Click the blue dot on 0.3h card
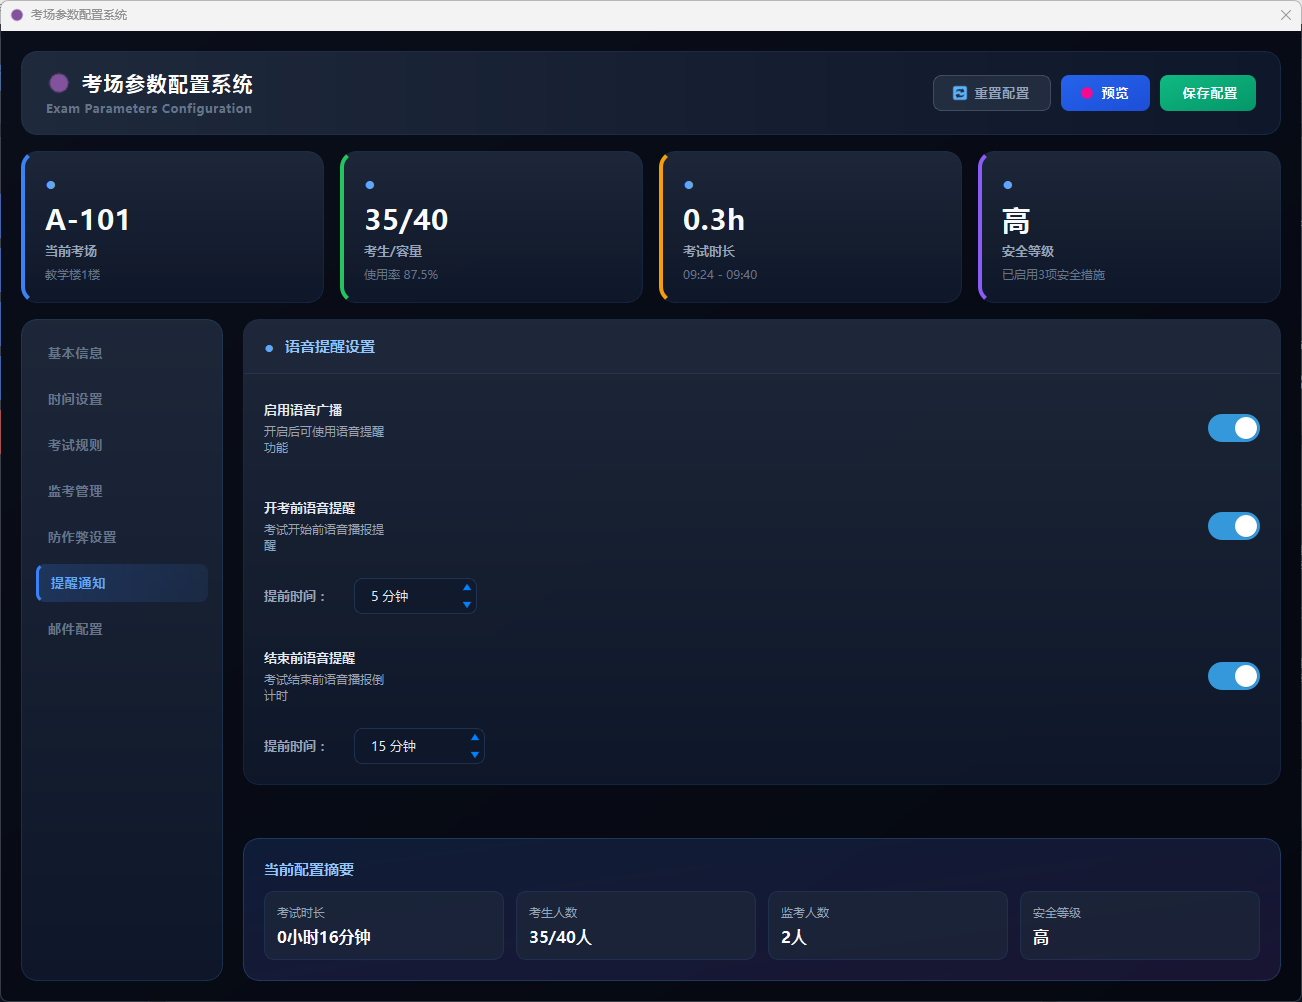The image size is (1302, 1002). coord(689,185)
